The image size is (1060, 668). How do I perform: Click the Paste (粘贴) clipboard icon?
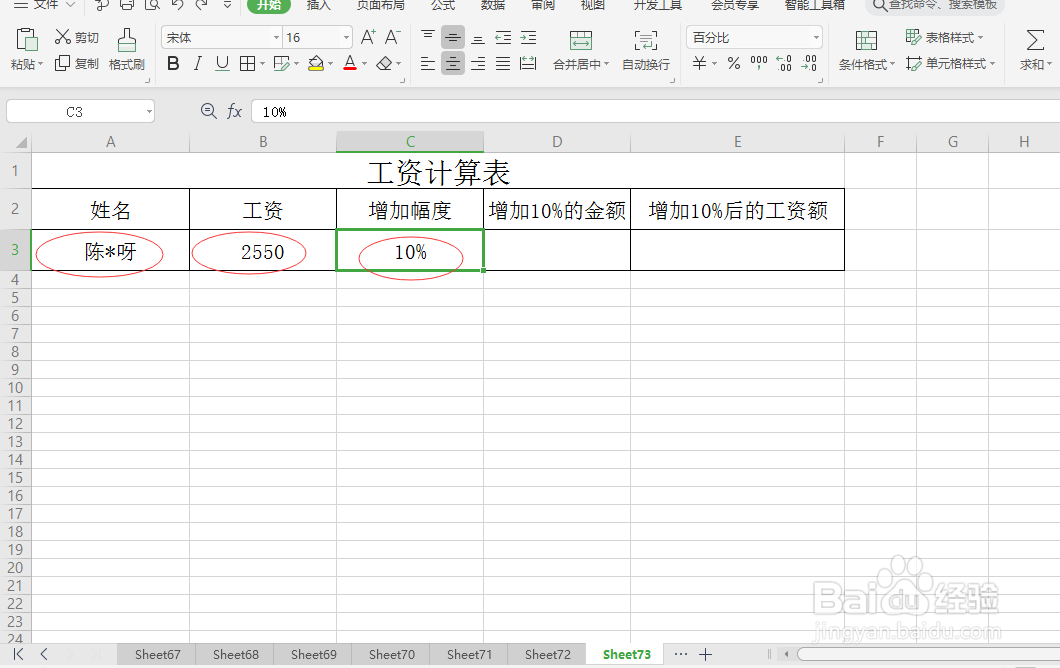(x=26, y=40)
